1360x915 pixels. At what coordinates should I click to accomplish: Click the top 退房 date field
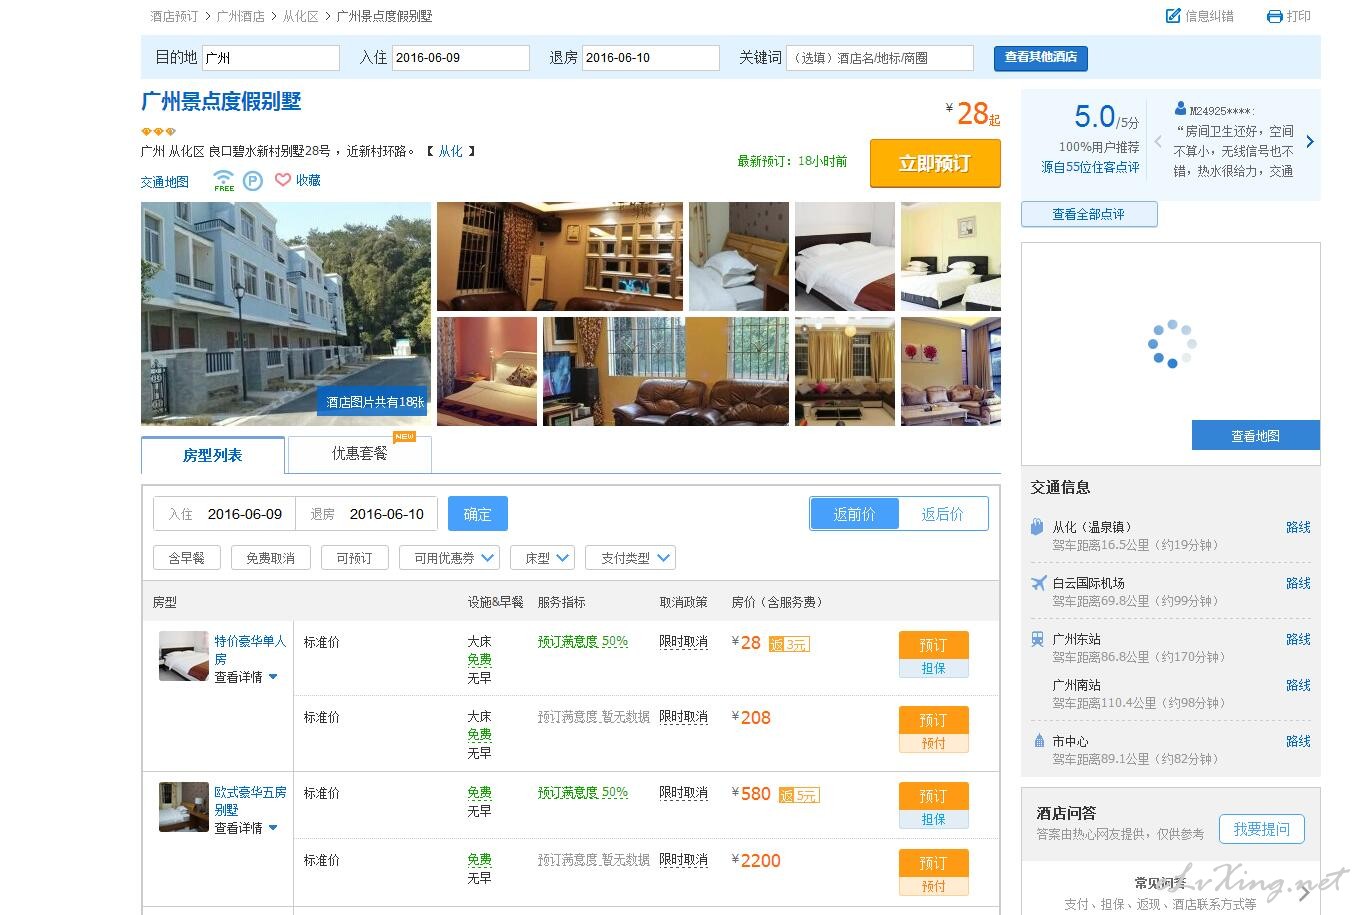[651, 58]
